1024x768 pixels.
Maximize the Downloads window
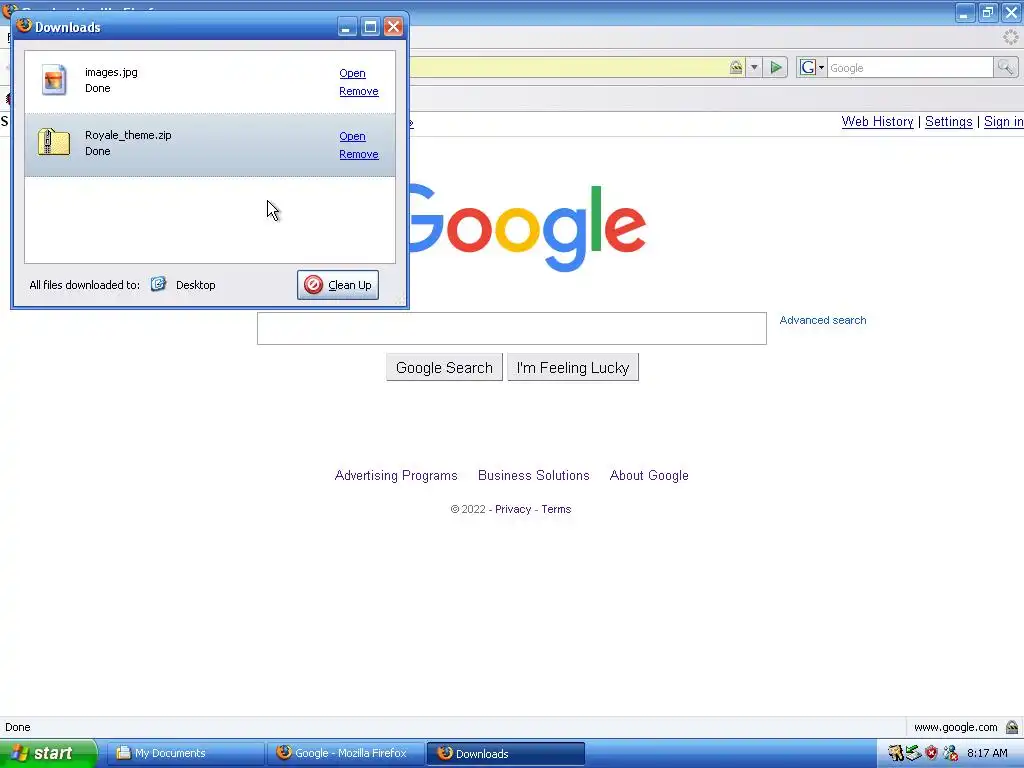(x=370, y=27)
